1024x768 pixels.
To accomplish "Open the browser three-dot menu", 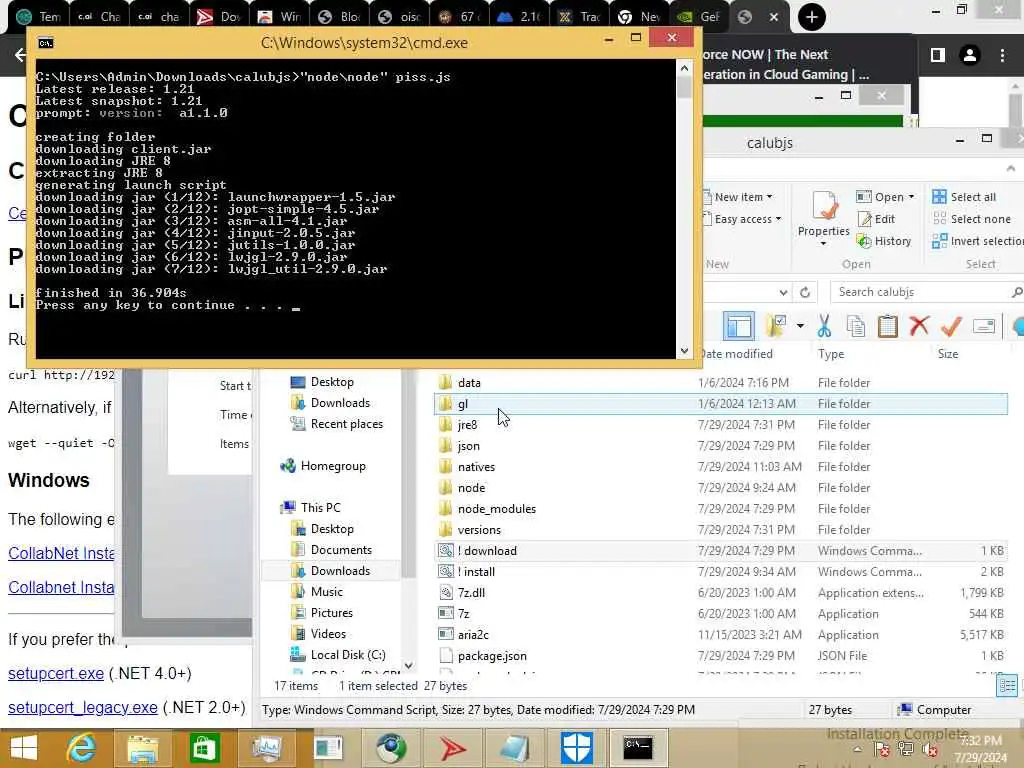I will coord(1002,55).
